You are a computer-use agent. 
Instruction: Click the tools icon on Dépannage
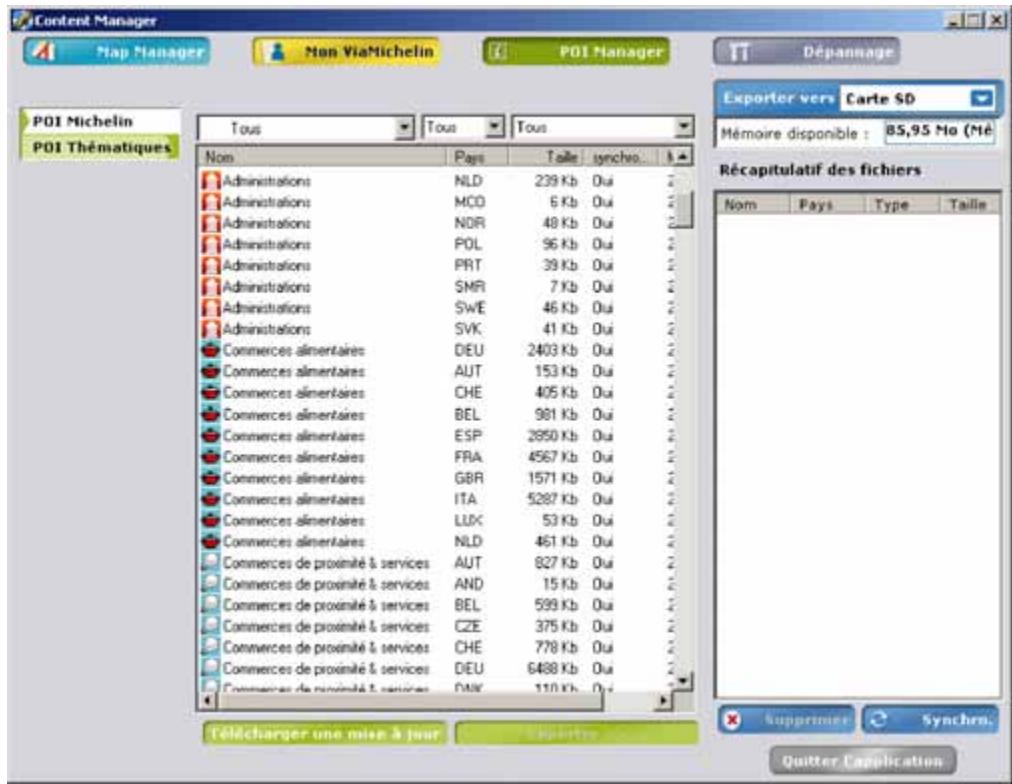coord(739,52)
